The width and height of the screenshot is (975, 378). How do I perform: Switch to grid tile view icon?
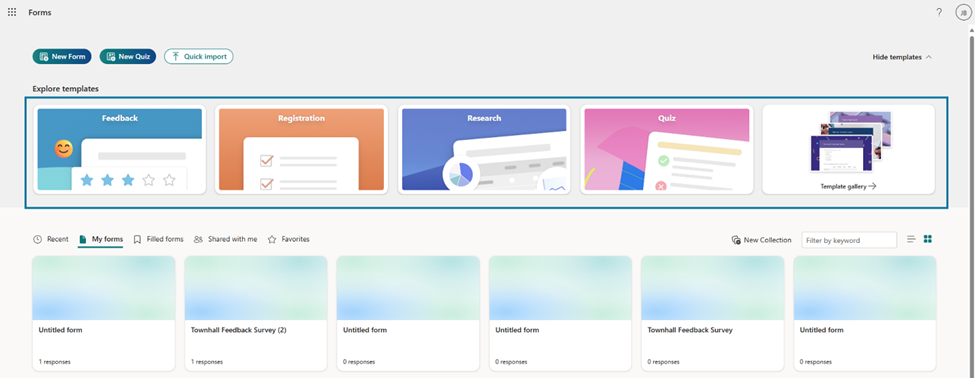tap(928, 239)
